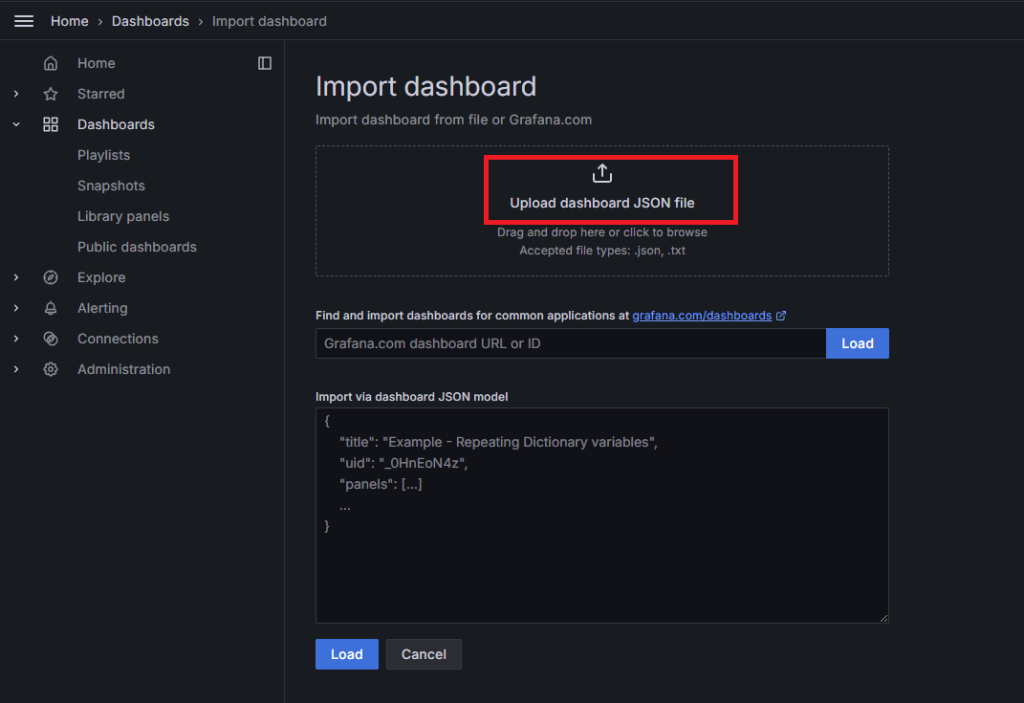The width and height of the screenshot is (1024, 703).
Task: Open Explore in the sidebar
Action: pyautogui.click(x=101, y=278)
